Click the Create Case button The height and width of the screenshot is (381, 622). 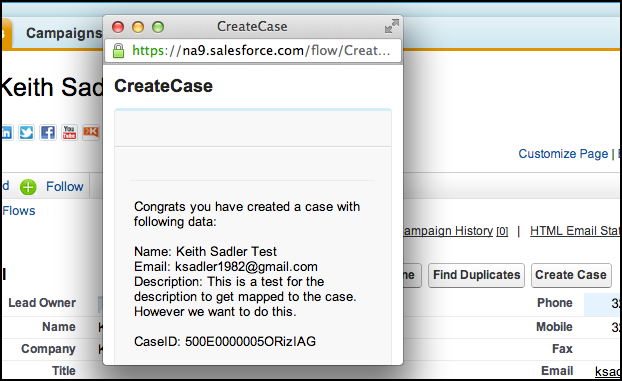(571, 275)
